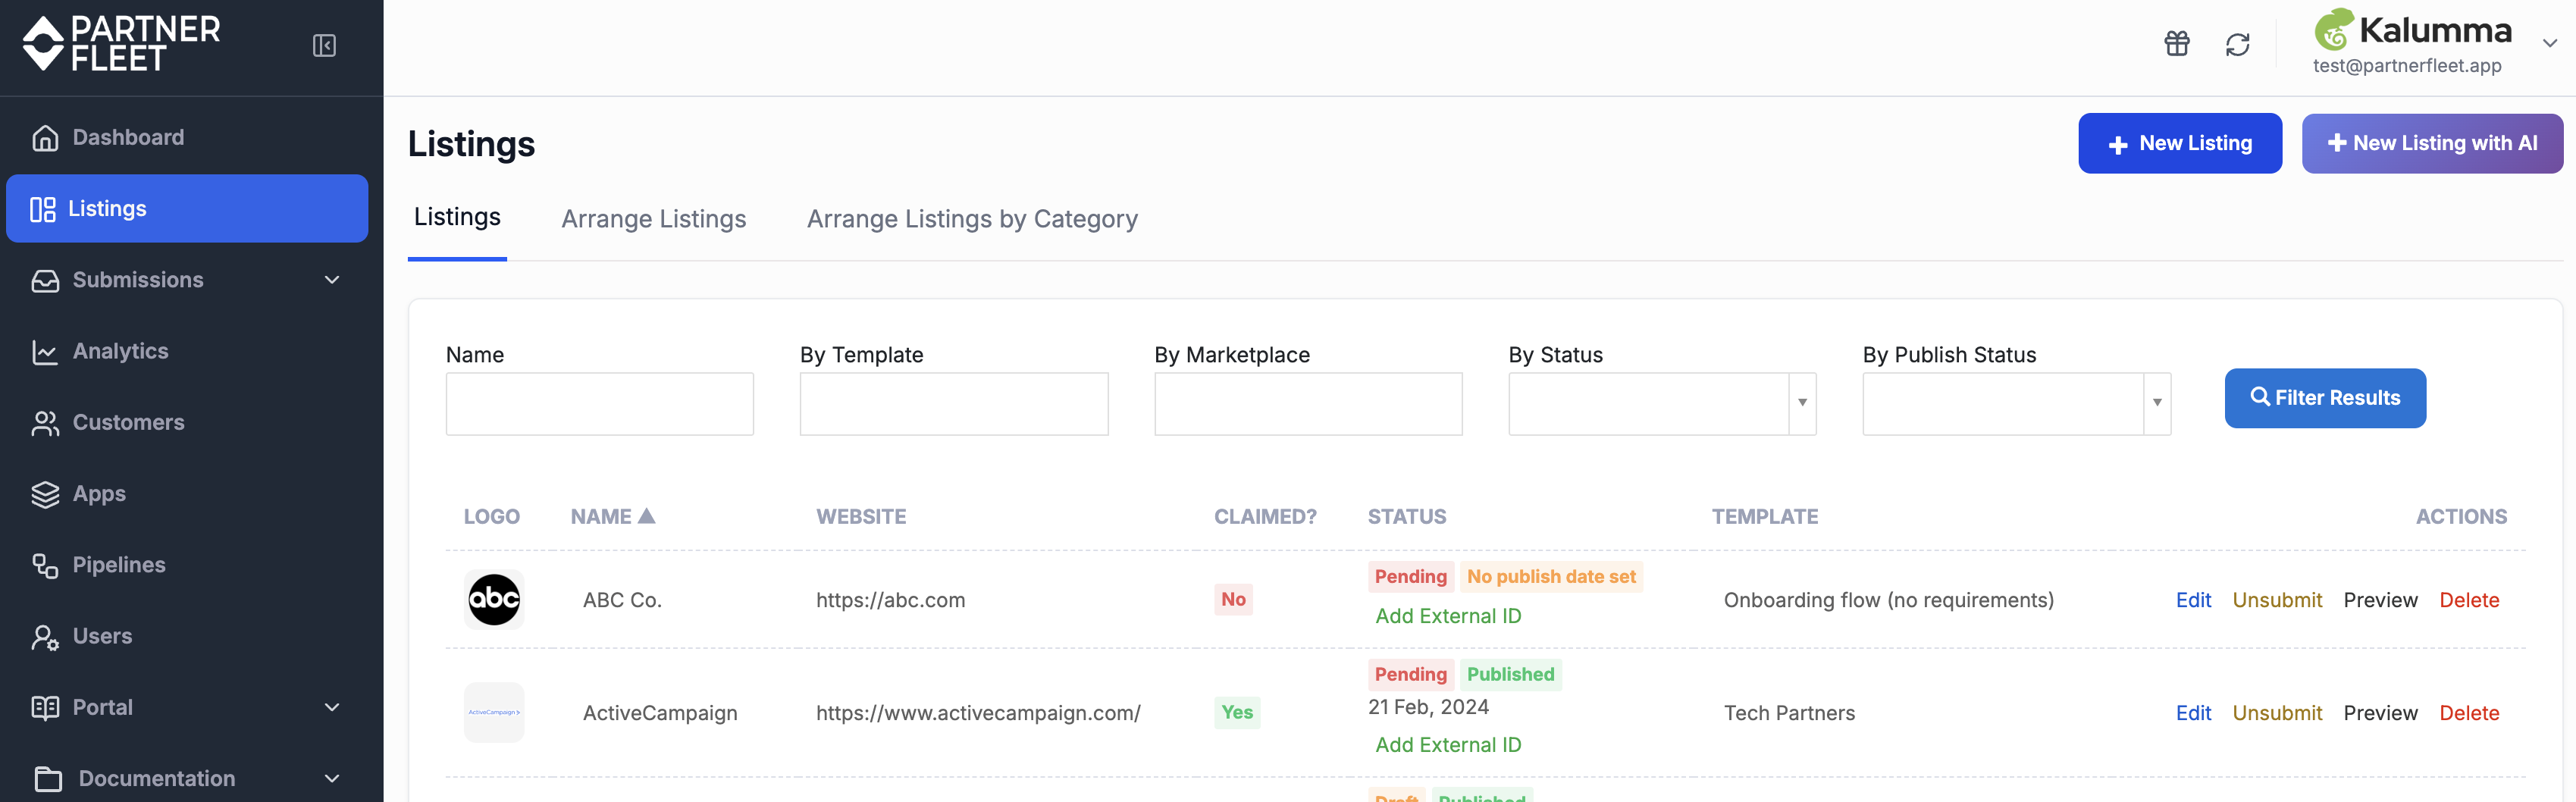
Task: Delete the ActiveCampaign listing
Action: pyautogui.click(x=2469, y=713)
